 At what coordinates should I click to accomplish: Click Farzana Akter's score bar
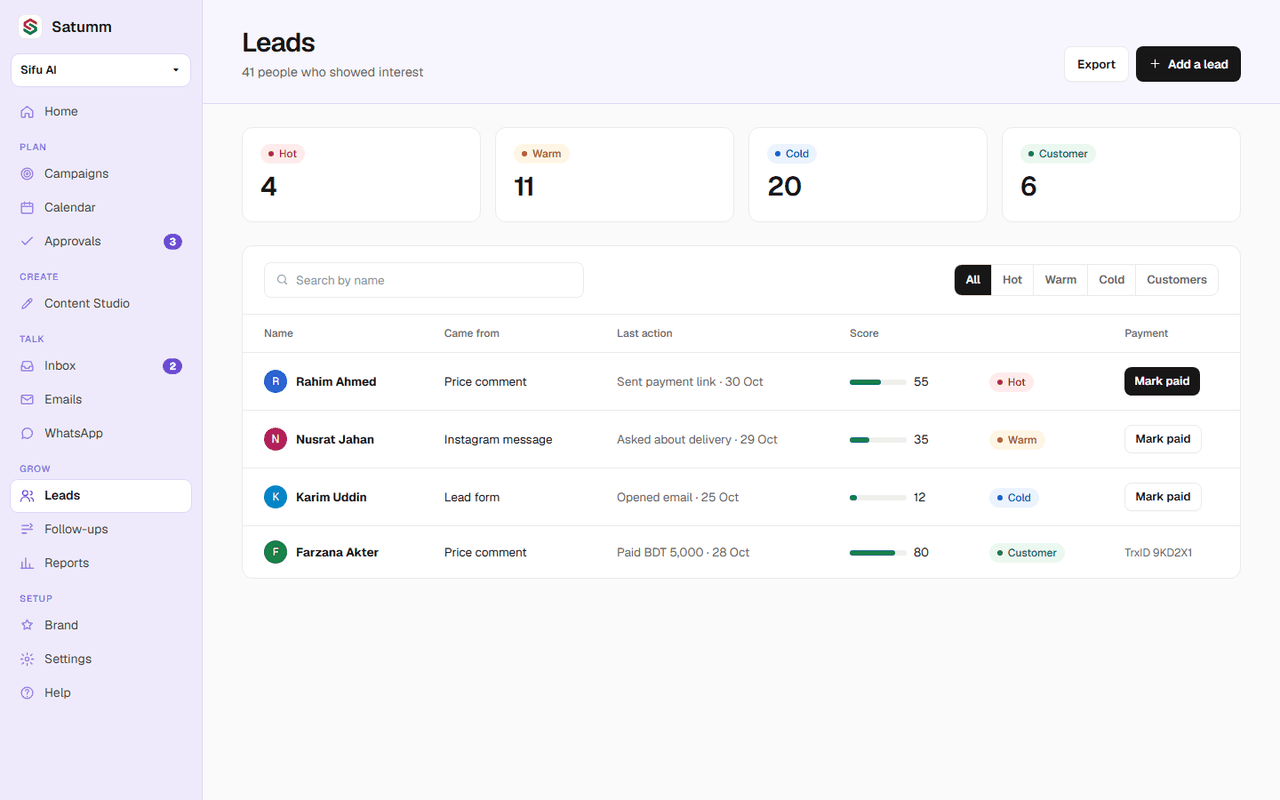[x=878, y=553]
